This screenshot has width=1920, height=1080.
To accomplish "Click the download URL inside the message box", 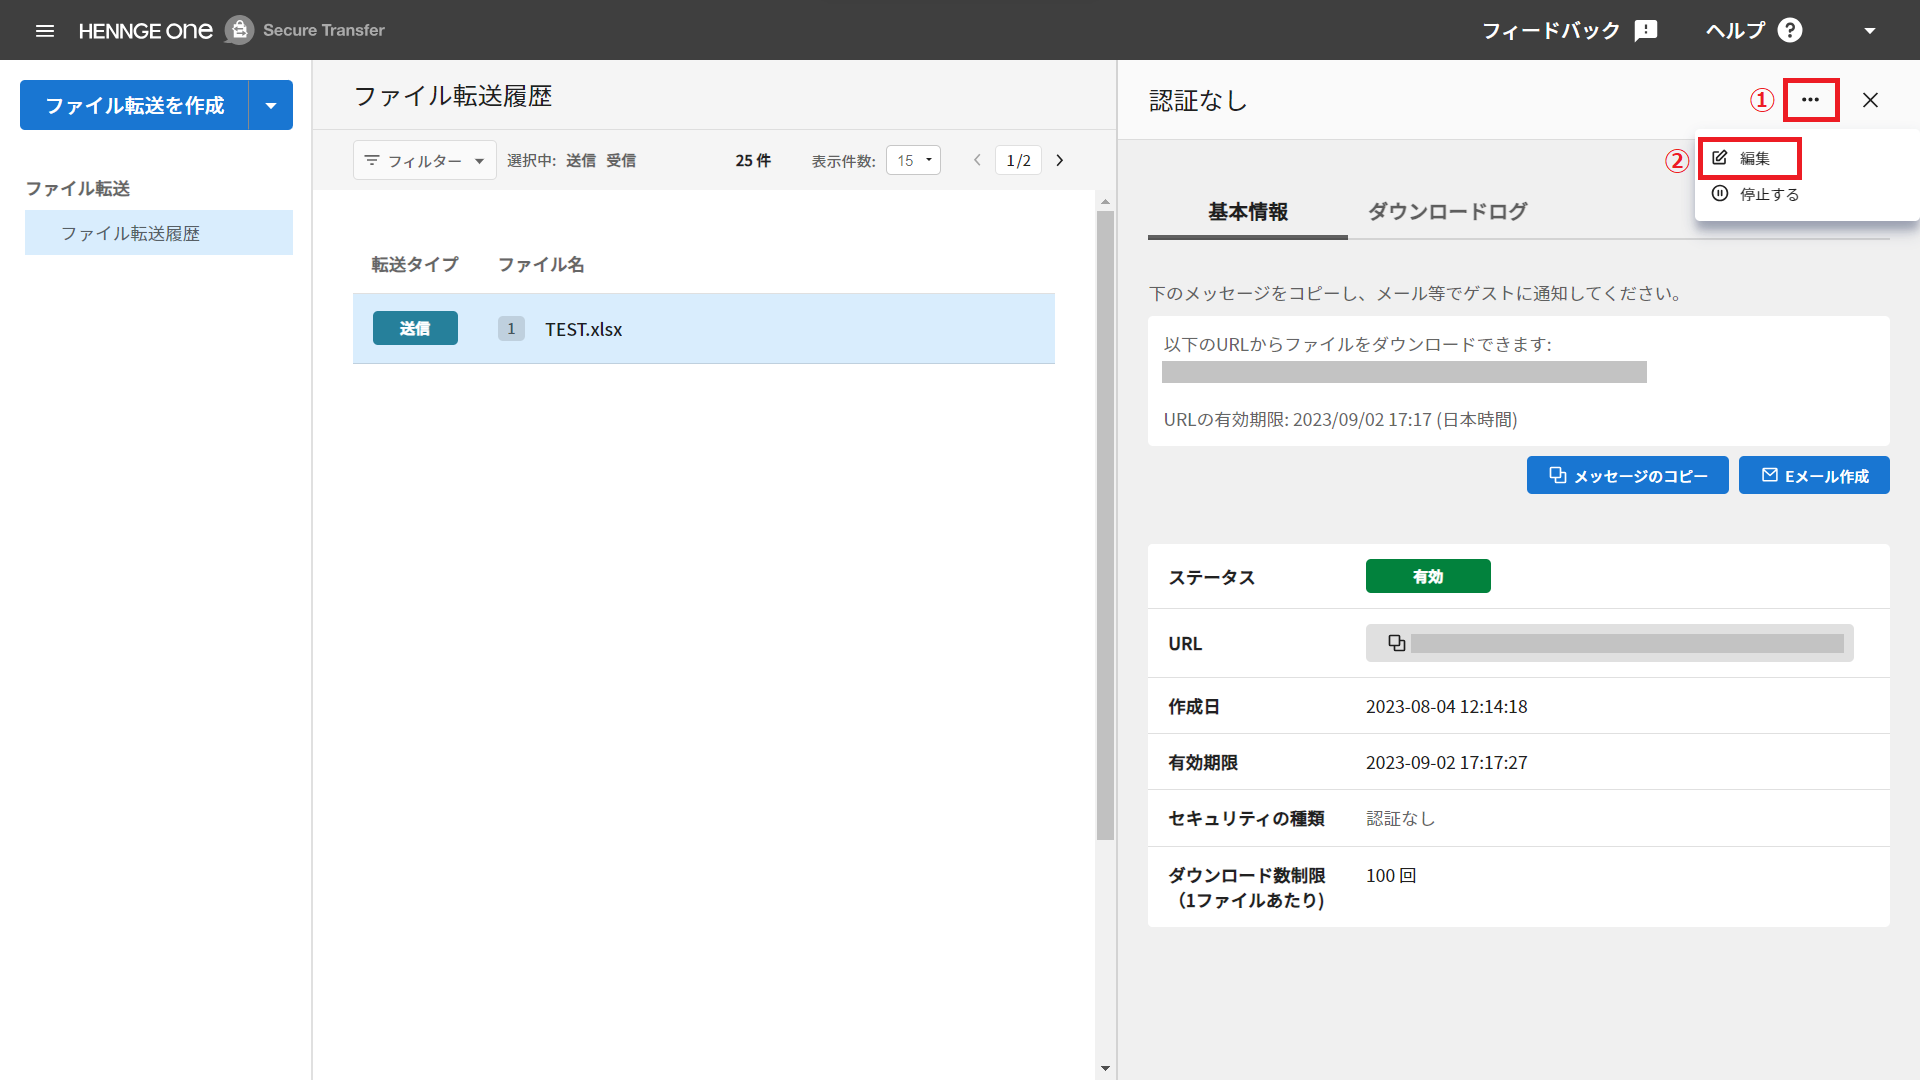I will click(x=1404, y=372).
